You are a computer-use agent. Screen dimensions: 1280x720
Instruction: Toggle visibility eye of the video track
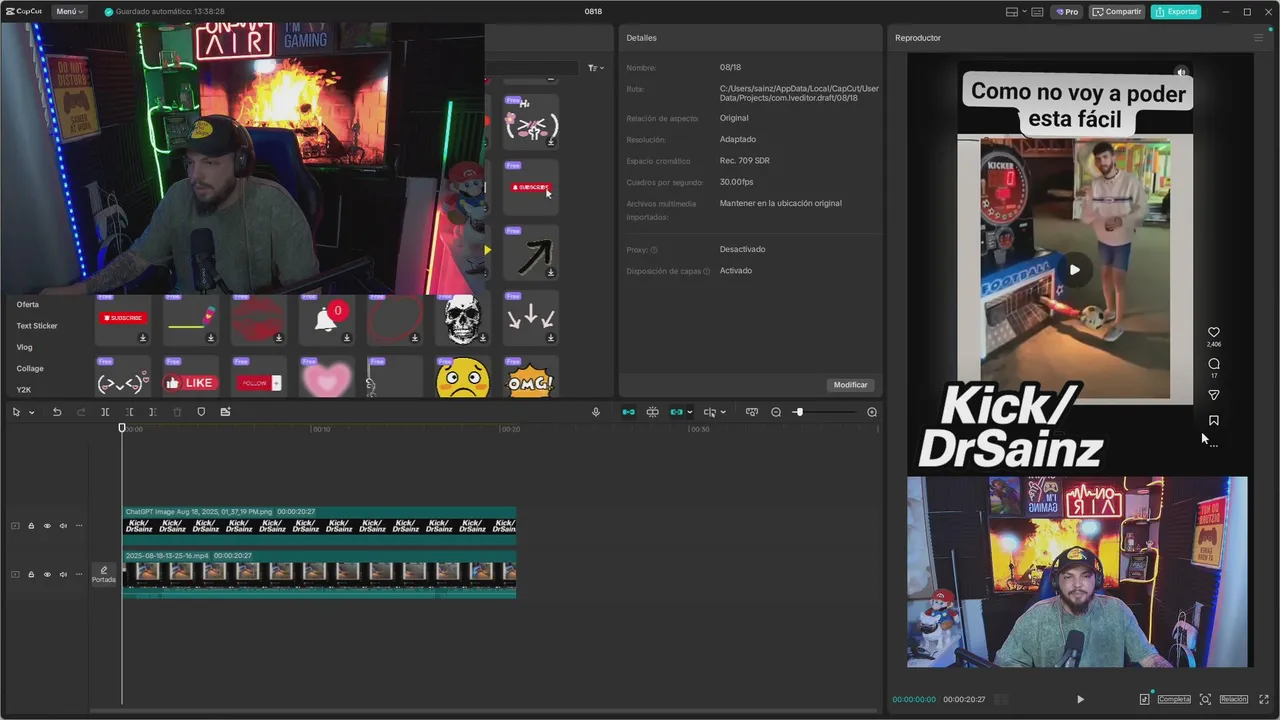pyautogui.click(x=46, y=574)
